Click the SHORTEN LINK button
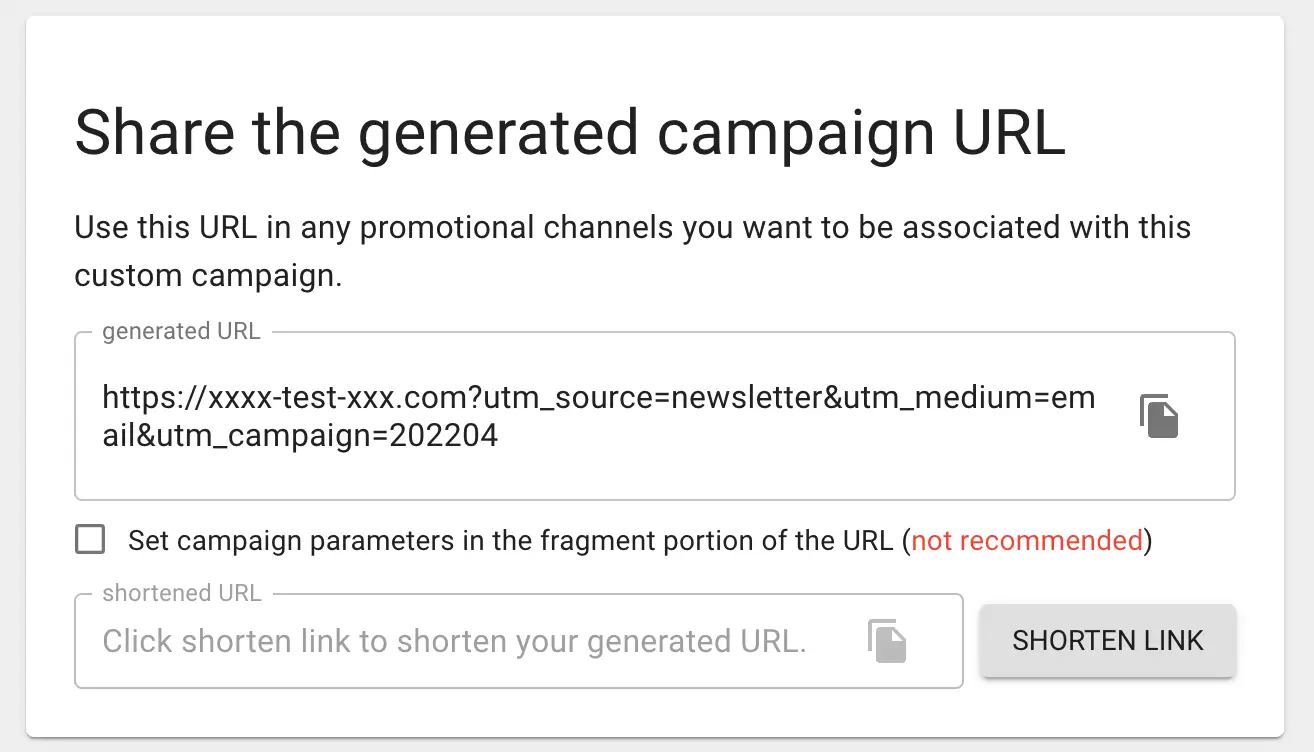Screen dimensions: 1314x752 click(1107, 641)
